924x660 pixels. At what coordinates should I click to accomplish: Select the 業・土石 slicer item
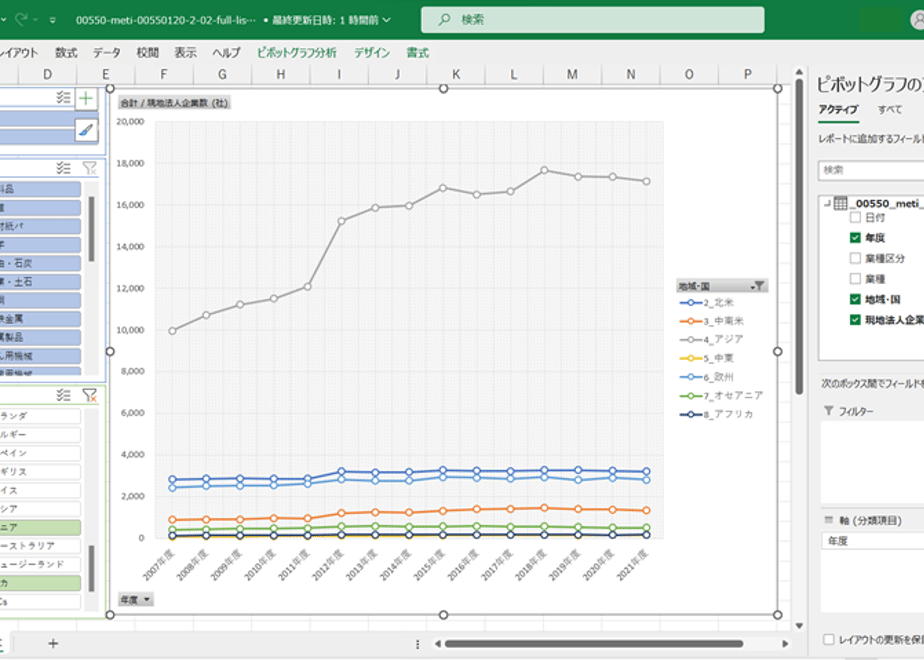40,282
